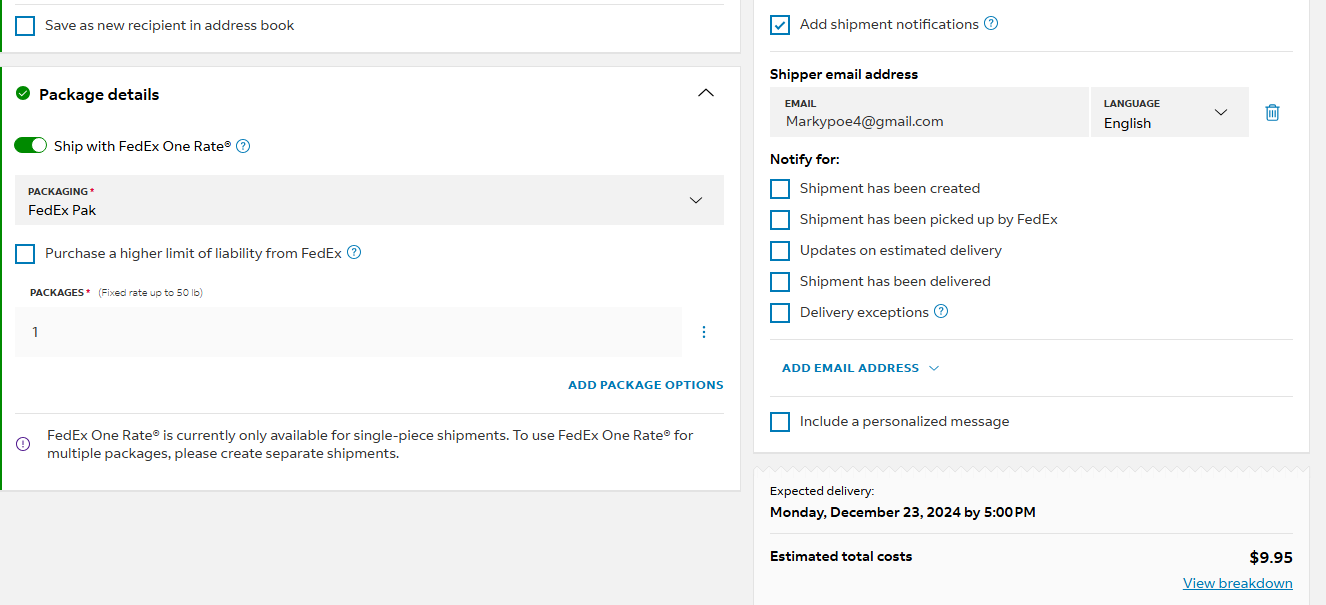Open help icon next to higher liability limit
Image resolution: width=1326 pixels, height=605 pixels.
tap(354, 252)
